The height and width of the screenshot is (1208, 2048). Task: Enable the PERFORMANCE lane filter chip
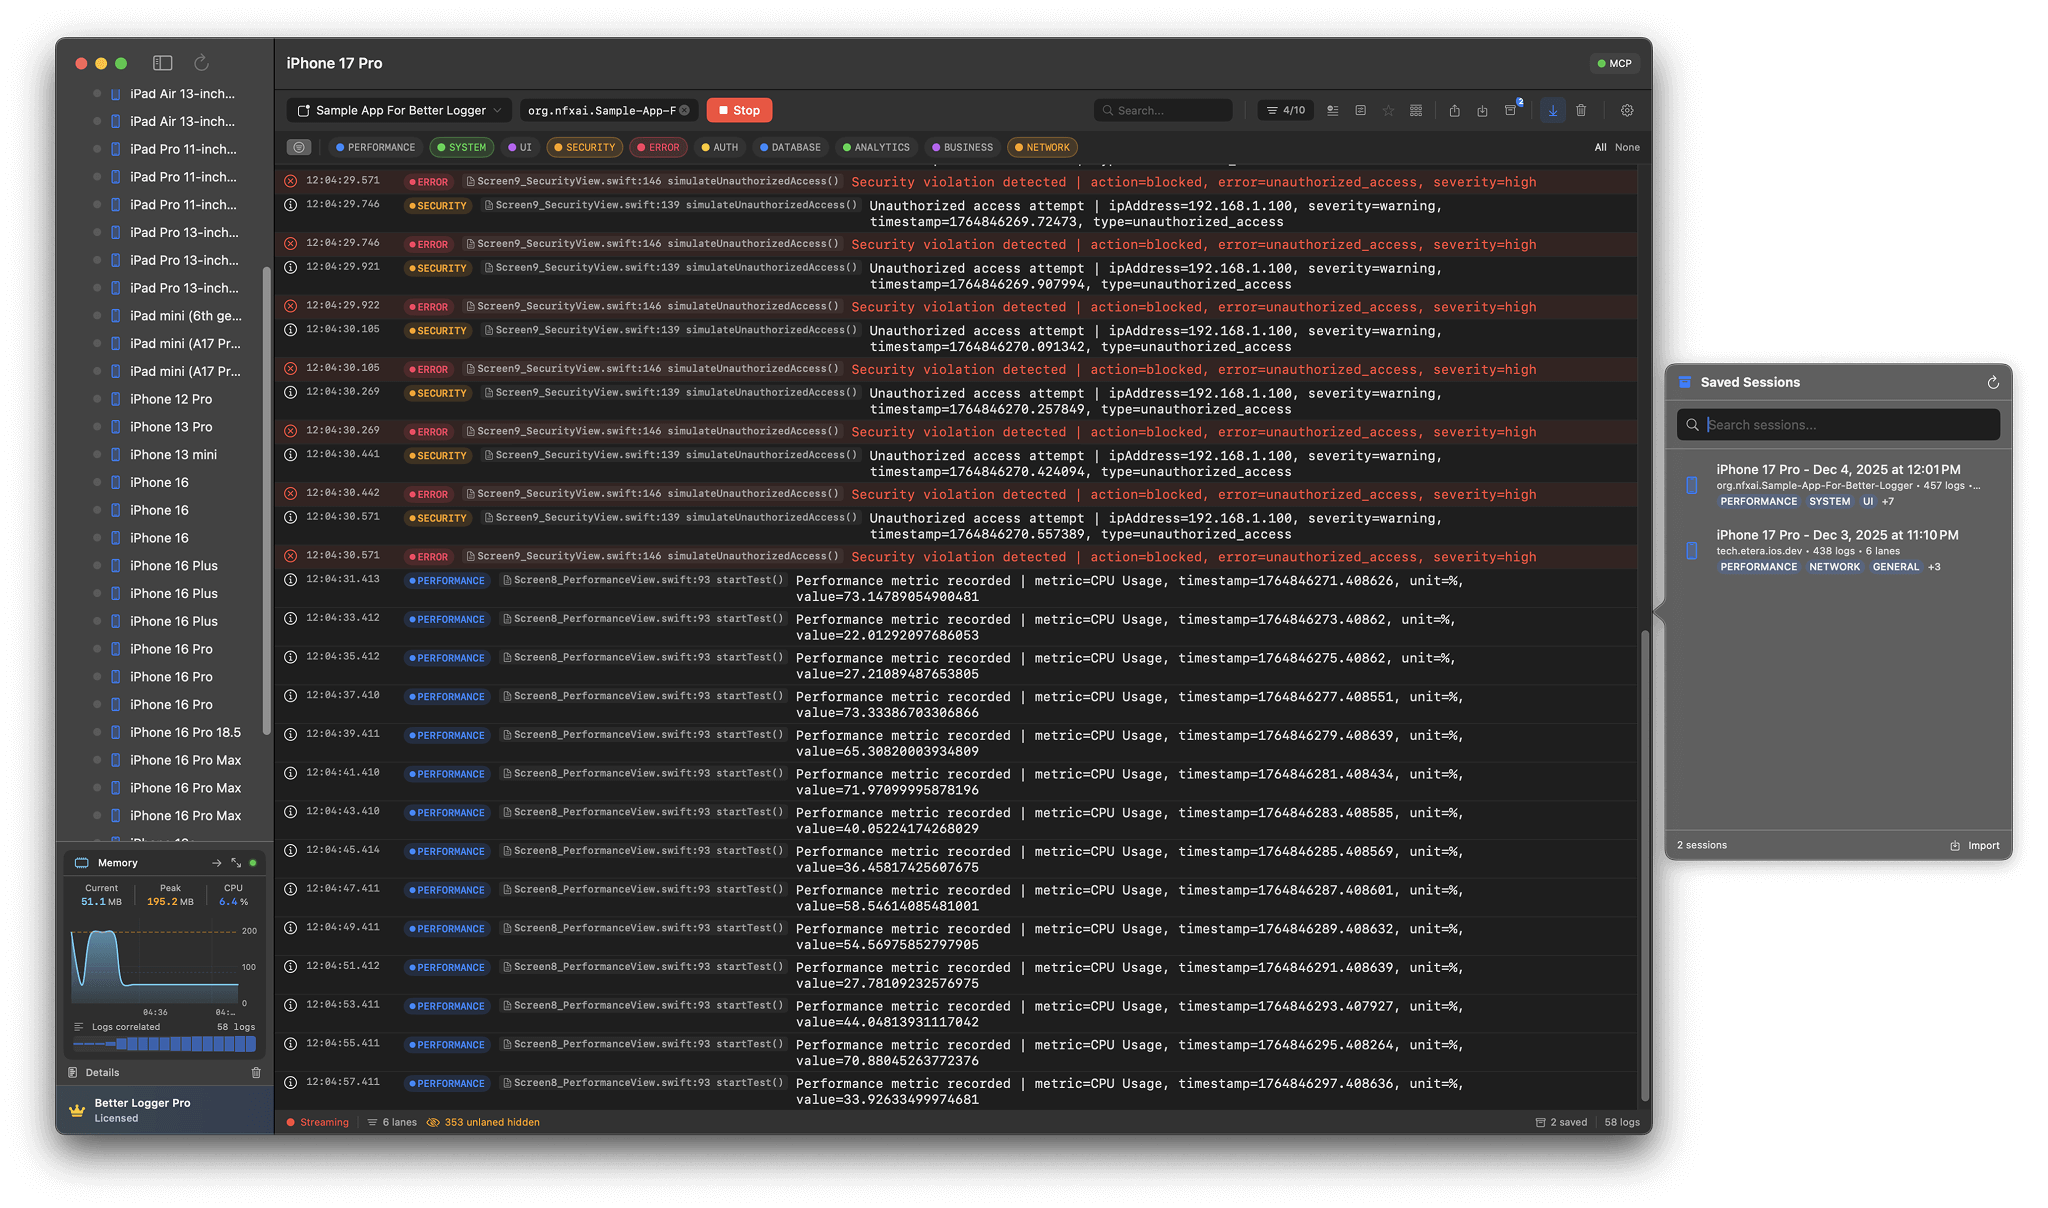pyautogui.click(x=375, y=147)
